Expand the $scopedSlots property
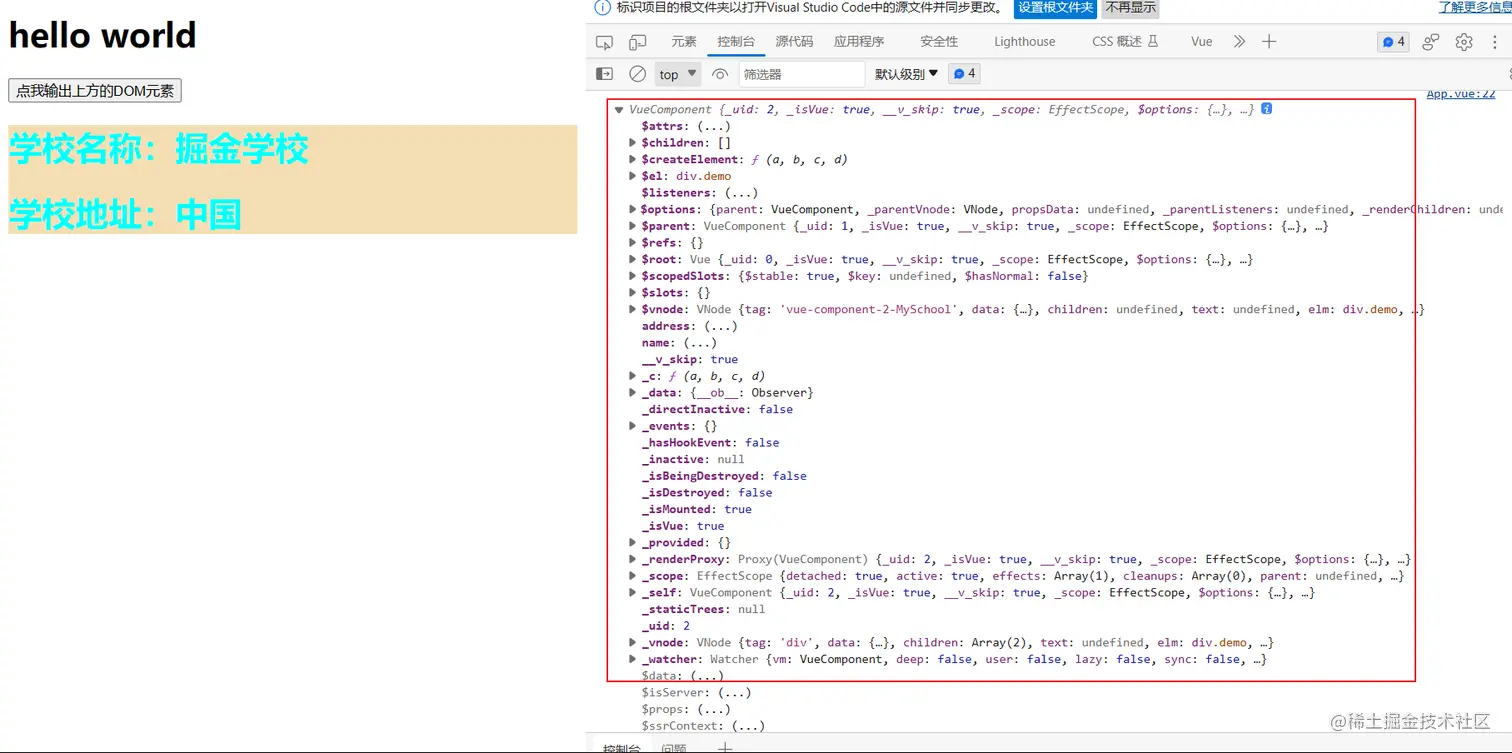Image resolution: width=1512 pixels, height=753 pixels. coord(632,276)
